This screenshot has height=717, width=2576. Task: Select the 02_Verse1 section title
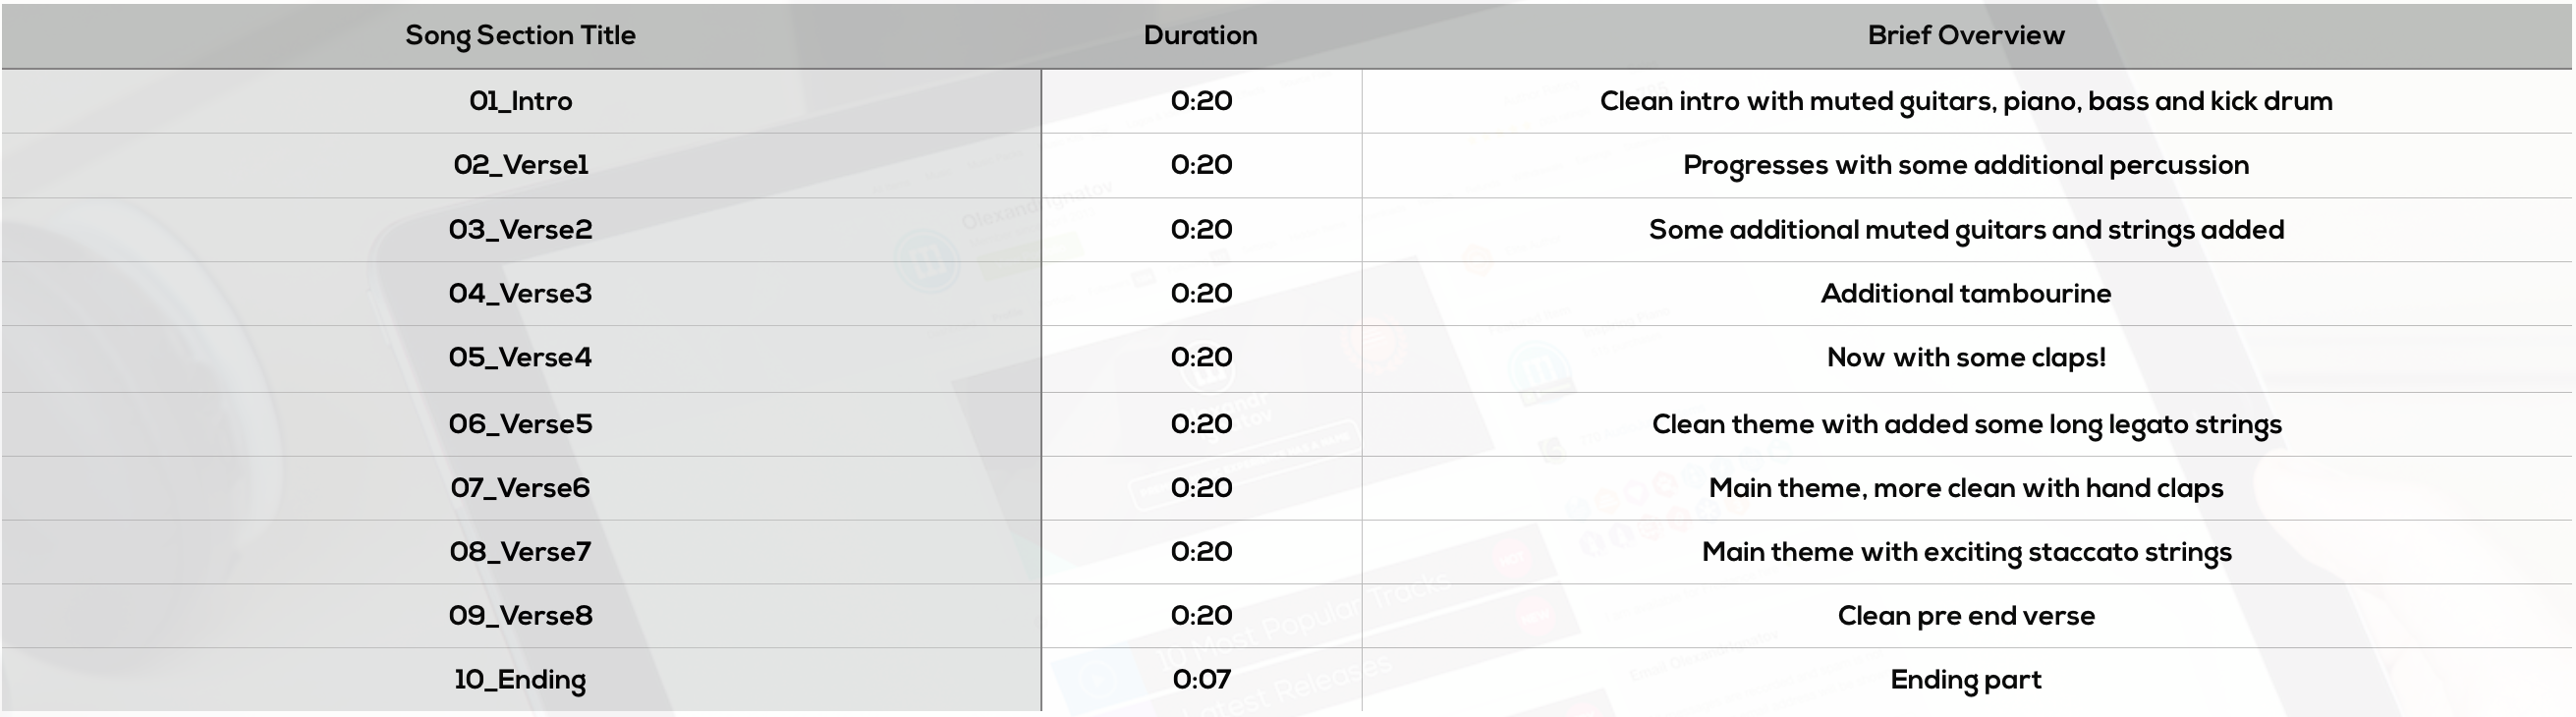point(520,165)
